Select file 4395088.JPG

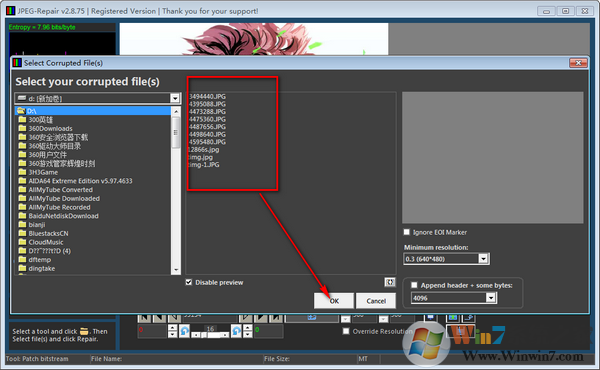point(207,104)
